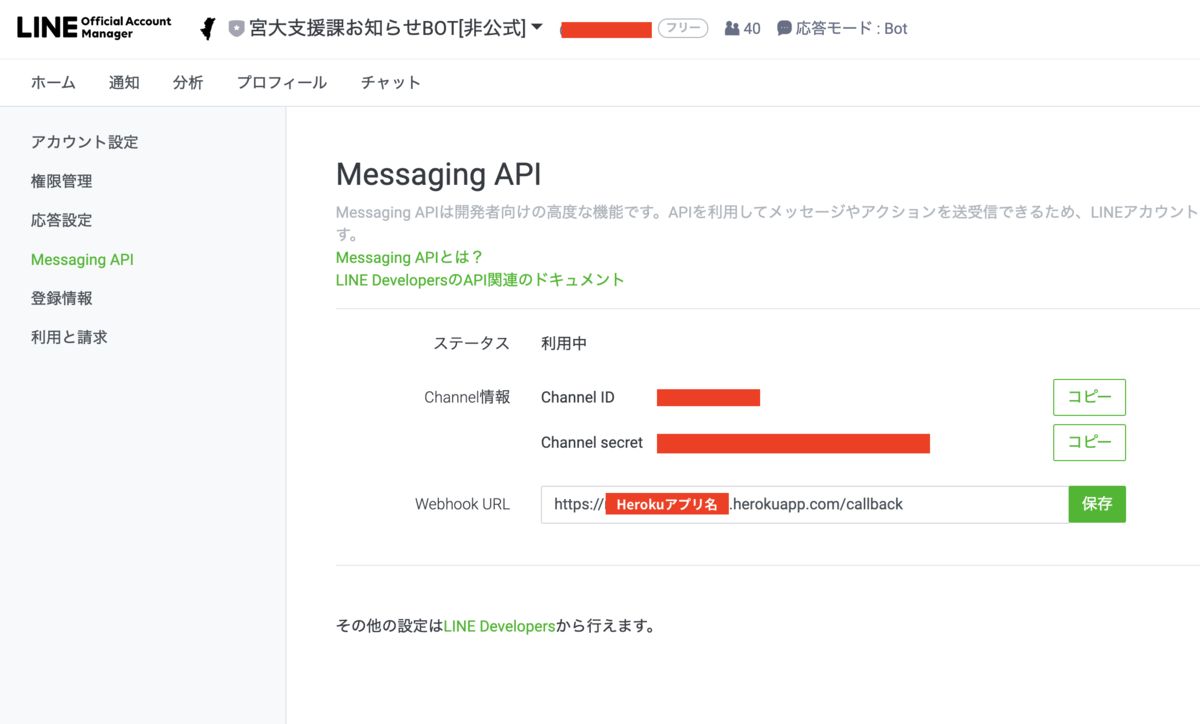Select 権限管理 in the sidebar
The width and height of the screenshot is (1200, 724).
coord(62,181)
